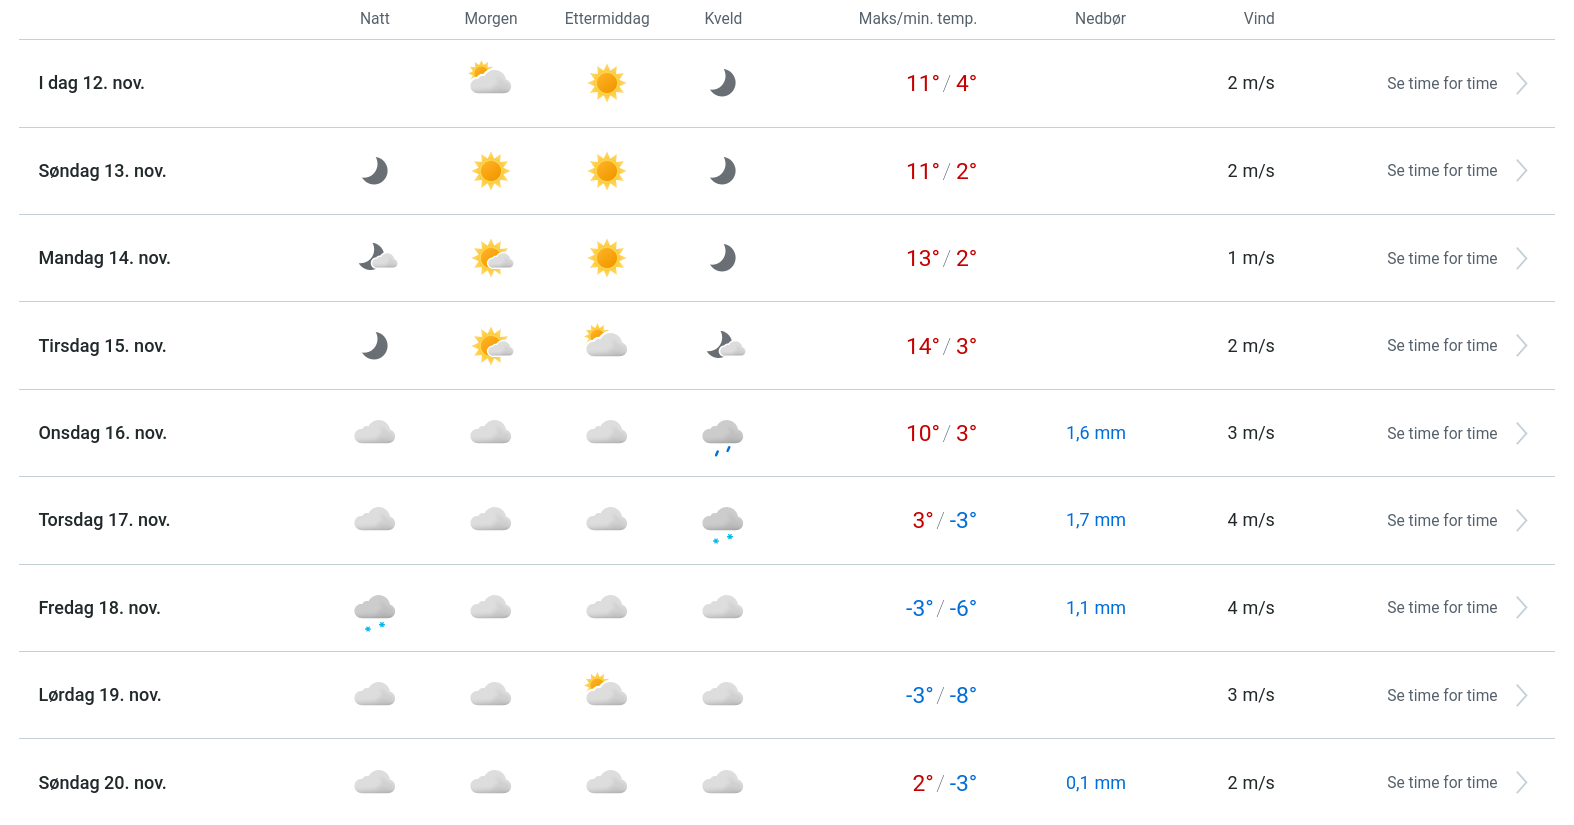
Task: Expand the chevron for Tirsdag 15. nov.
Action: (1521, 346)
